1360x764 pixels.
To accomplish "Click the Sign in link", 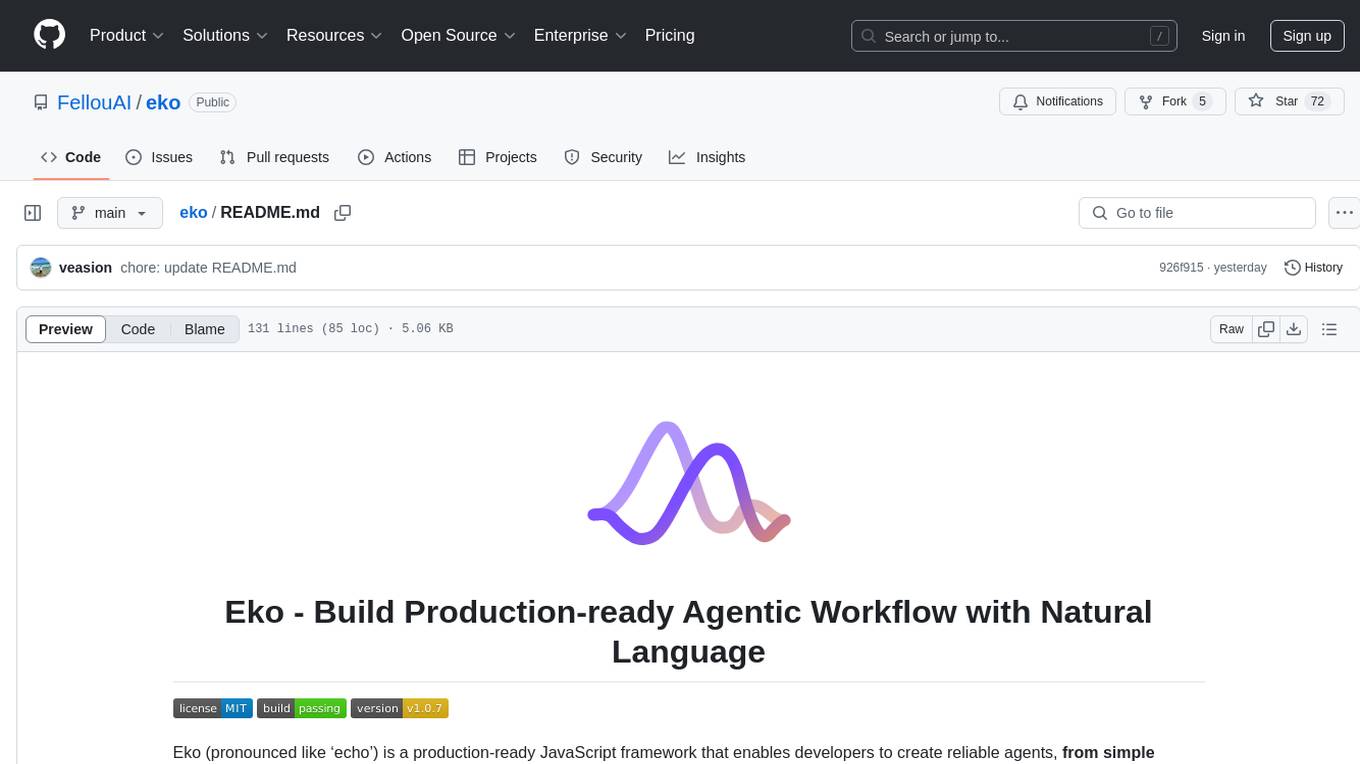I will [1223, 36].
